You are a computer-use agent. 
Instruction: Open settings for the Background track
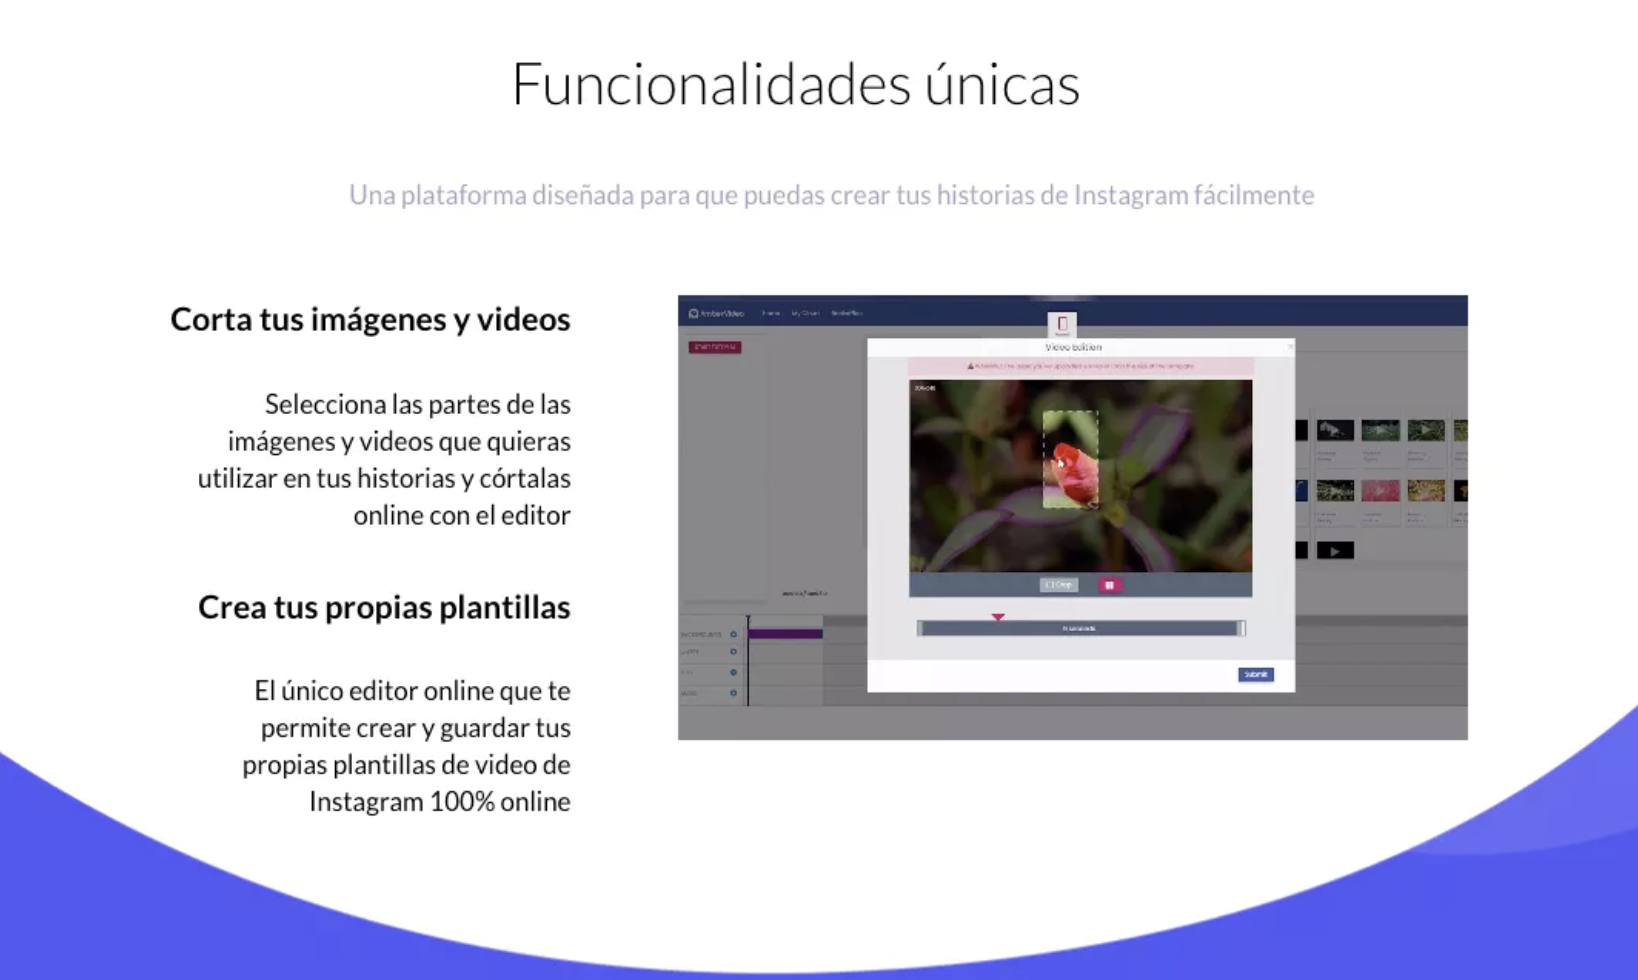click(733, 634)
